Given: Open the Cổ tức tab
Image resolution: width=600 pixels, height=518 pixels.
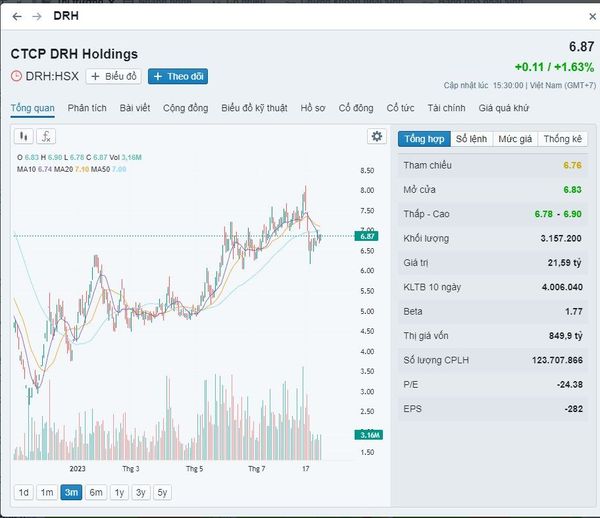Looking at the screenshot, I should click(400, 108).
